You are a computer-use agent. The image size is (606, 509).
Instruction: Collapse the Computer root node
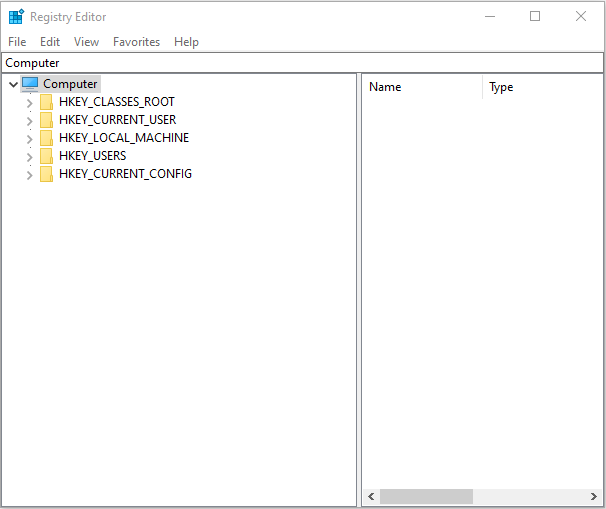coord(13,84)
